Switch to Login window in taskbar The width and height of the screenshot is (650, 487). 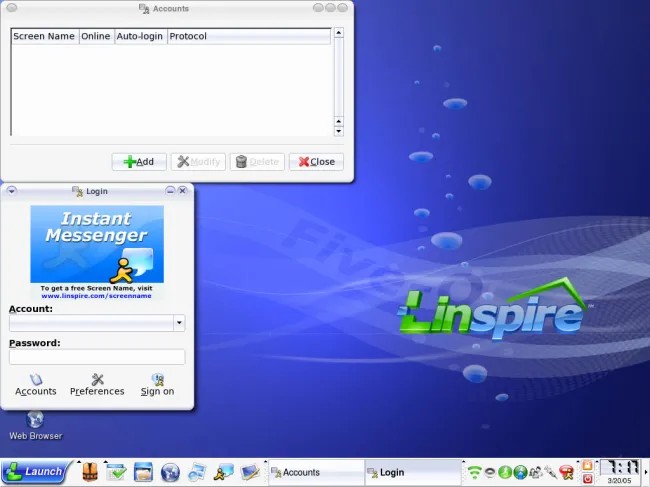point(412,472)
